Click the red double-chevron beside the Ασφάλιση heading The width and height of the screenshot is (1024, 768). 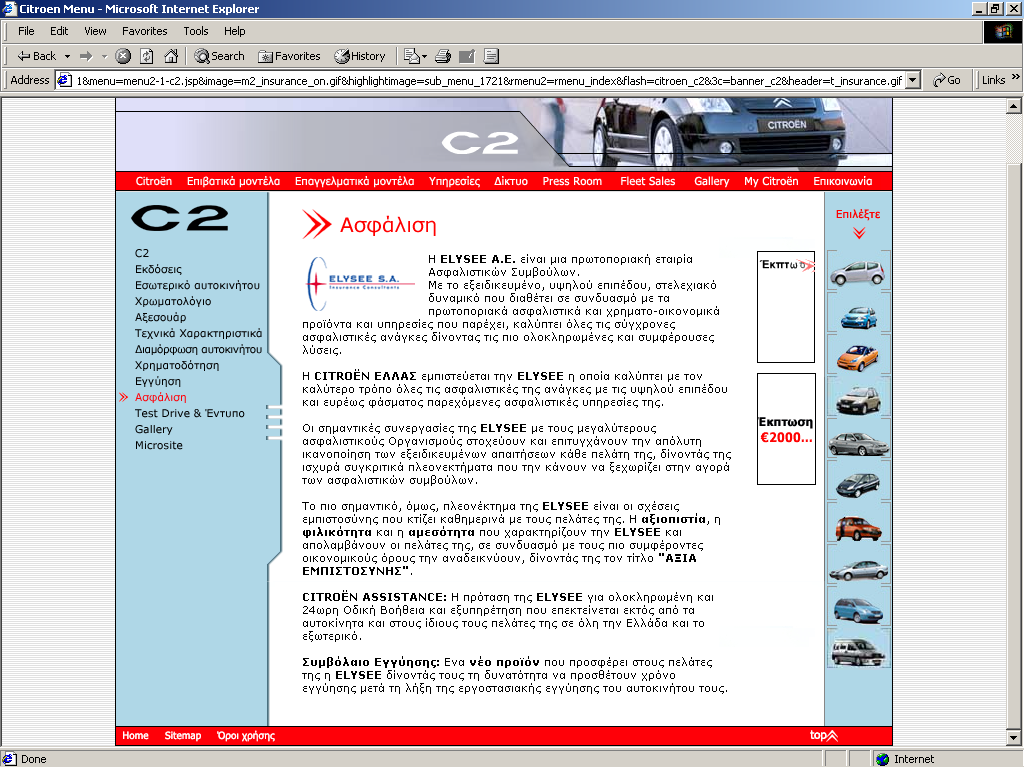click(x=317, y=225)
